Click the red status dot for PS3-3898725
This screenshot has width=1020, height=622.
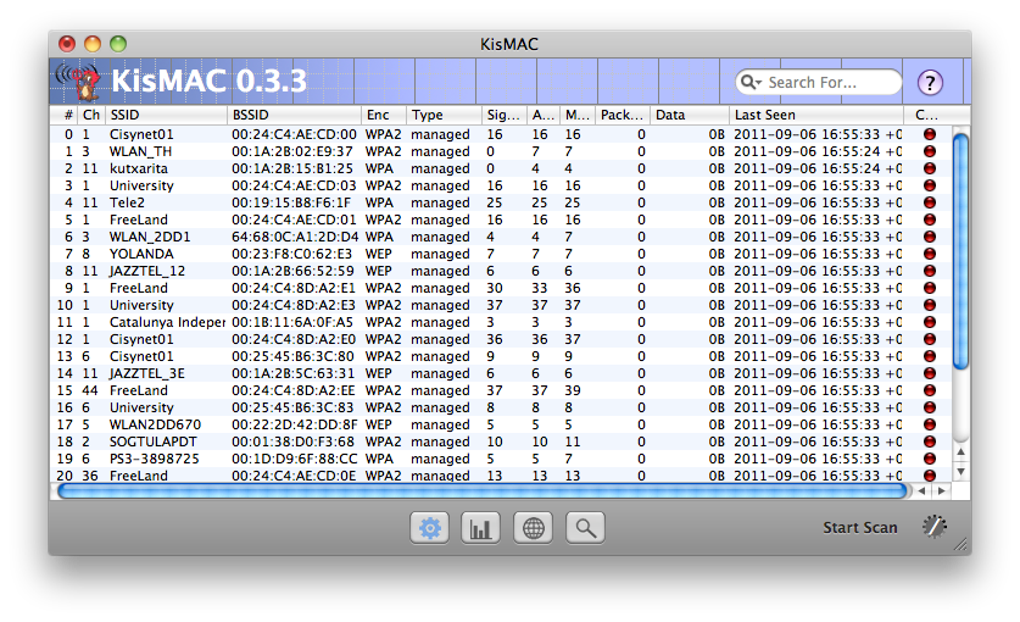(x=930, y=459)
